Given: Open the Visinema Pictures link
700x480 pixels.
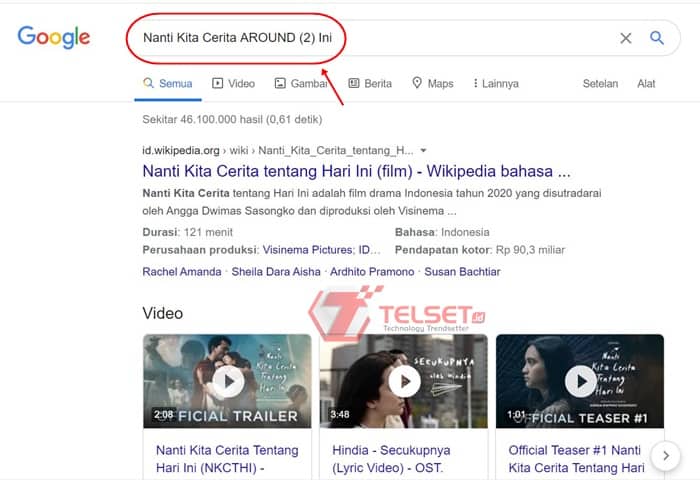Looking at the screenshot, I should coord(307,249).
